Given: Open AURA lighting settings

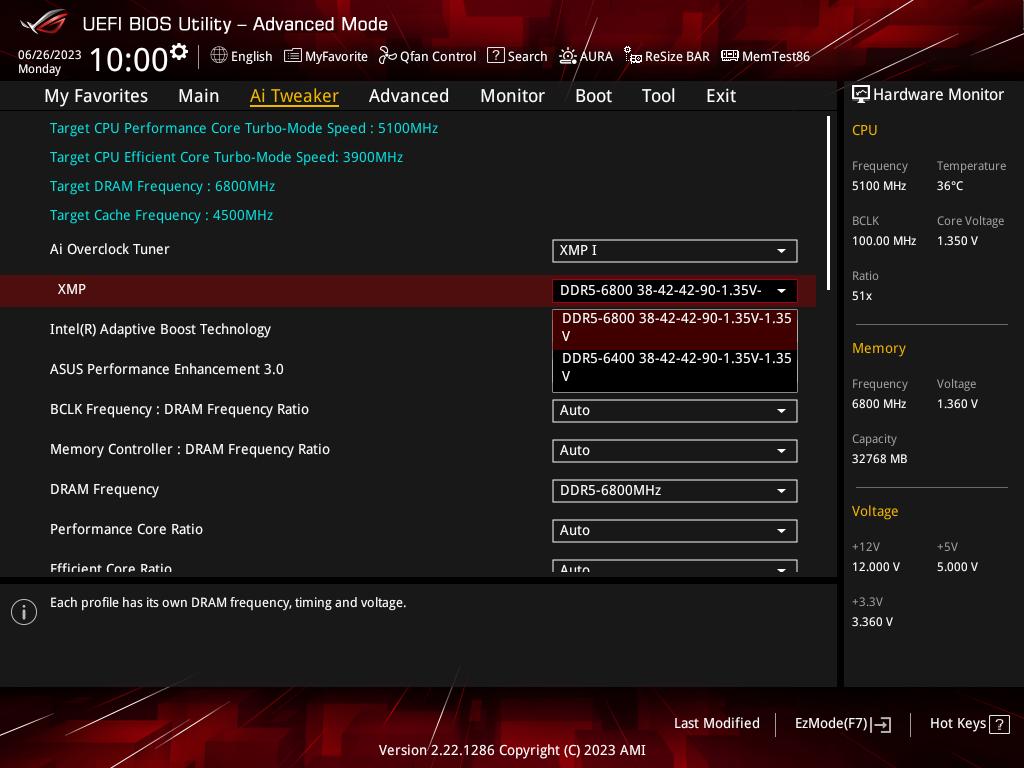Looking at the screenshot, I should click(x=586, y=56).
